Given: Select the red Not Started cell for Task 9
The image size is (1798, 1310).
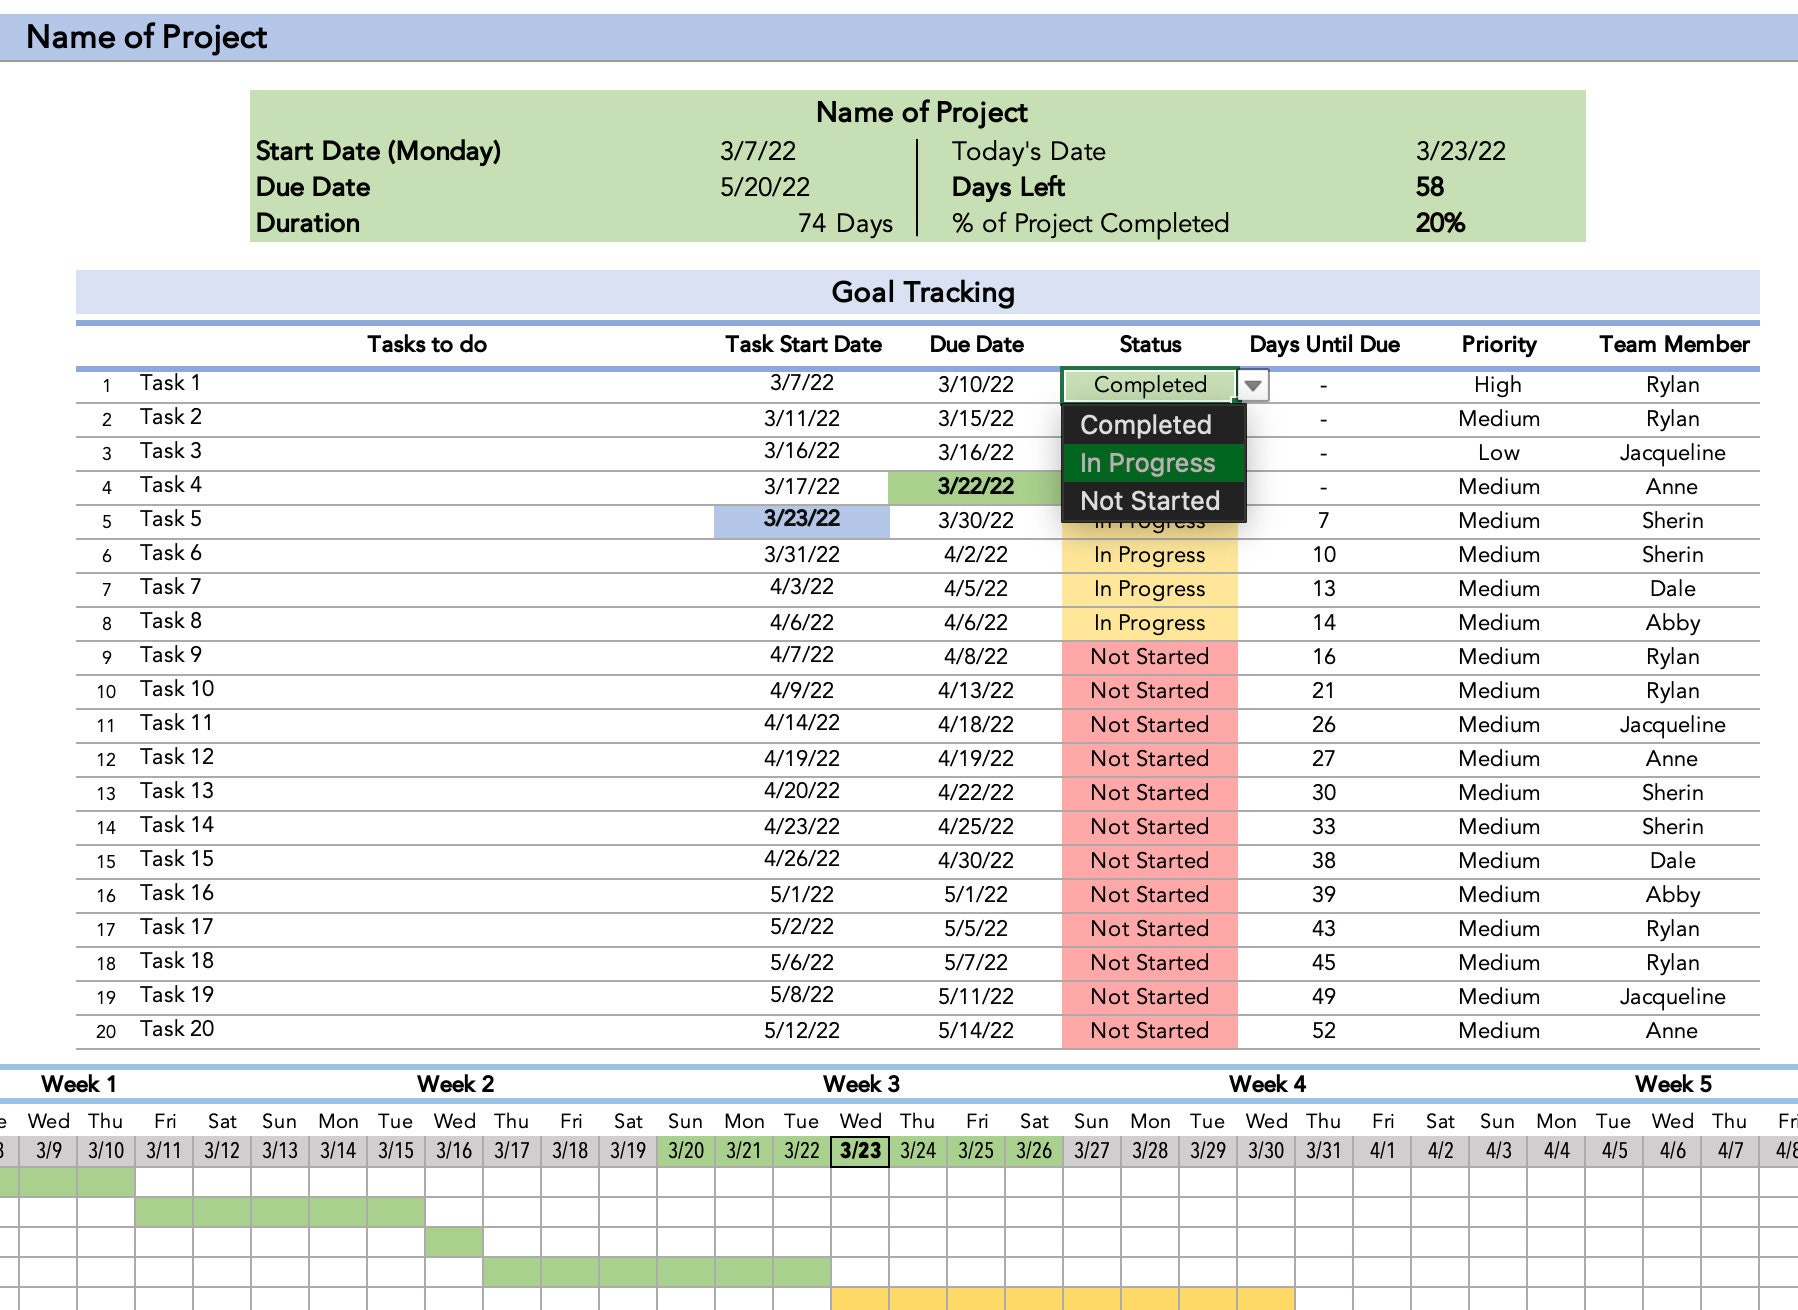Looking at the screenshot, I should (1150, 657).
